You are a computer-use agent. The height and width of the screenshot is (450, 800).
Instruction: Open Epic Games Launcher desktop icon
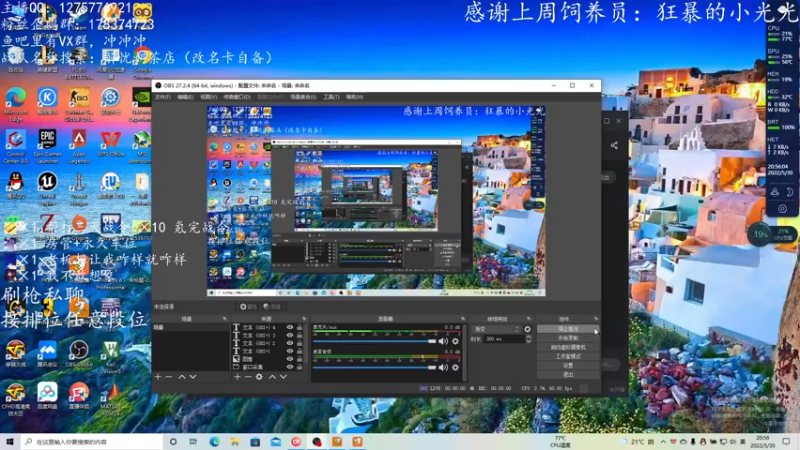pyautogui.click(x=47, y=147)
